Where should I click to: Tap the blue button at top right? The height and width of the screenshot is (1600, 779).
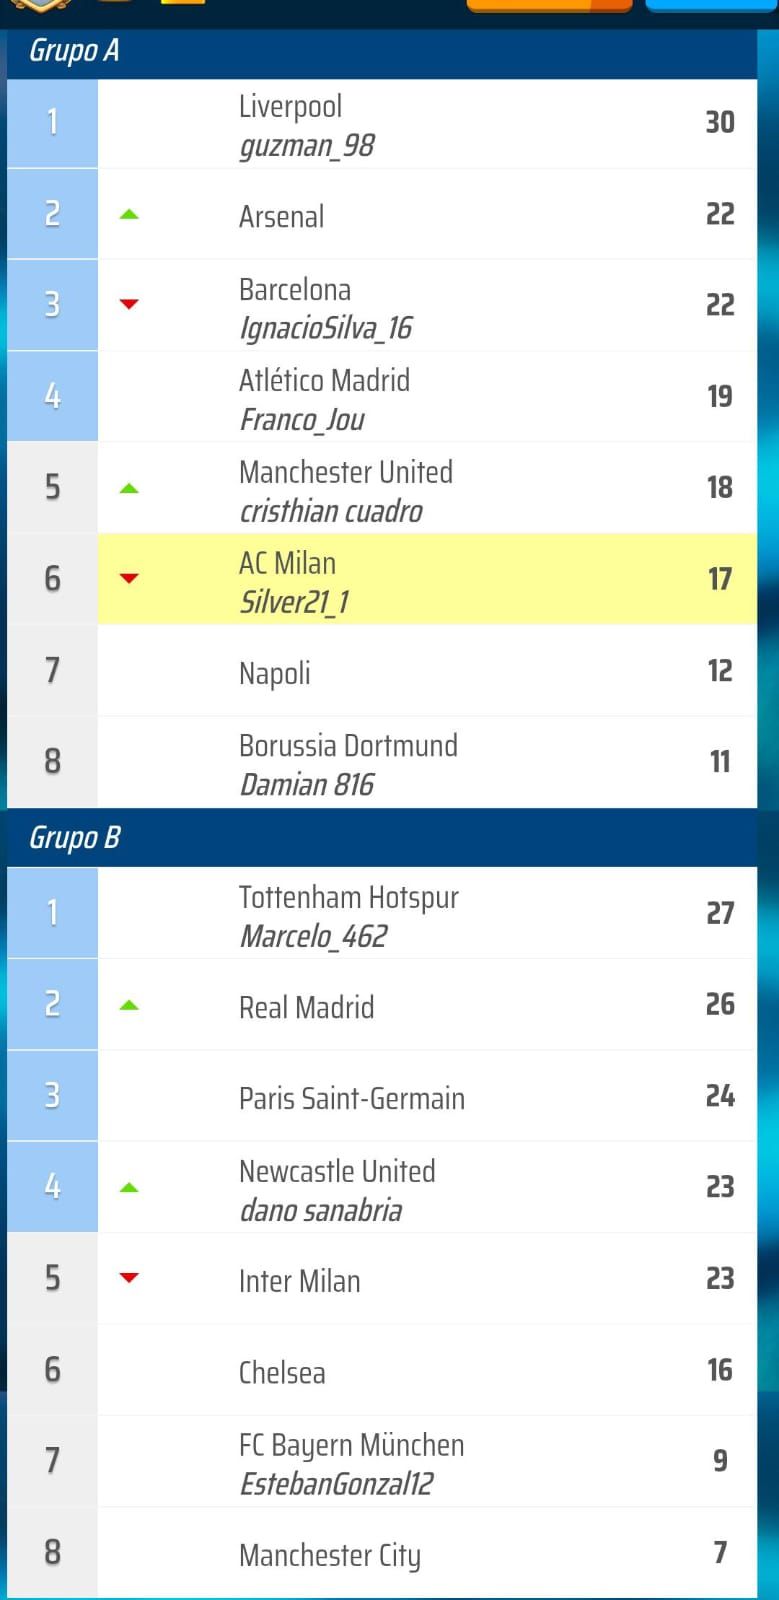[x=710, y=5]
